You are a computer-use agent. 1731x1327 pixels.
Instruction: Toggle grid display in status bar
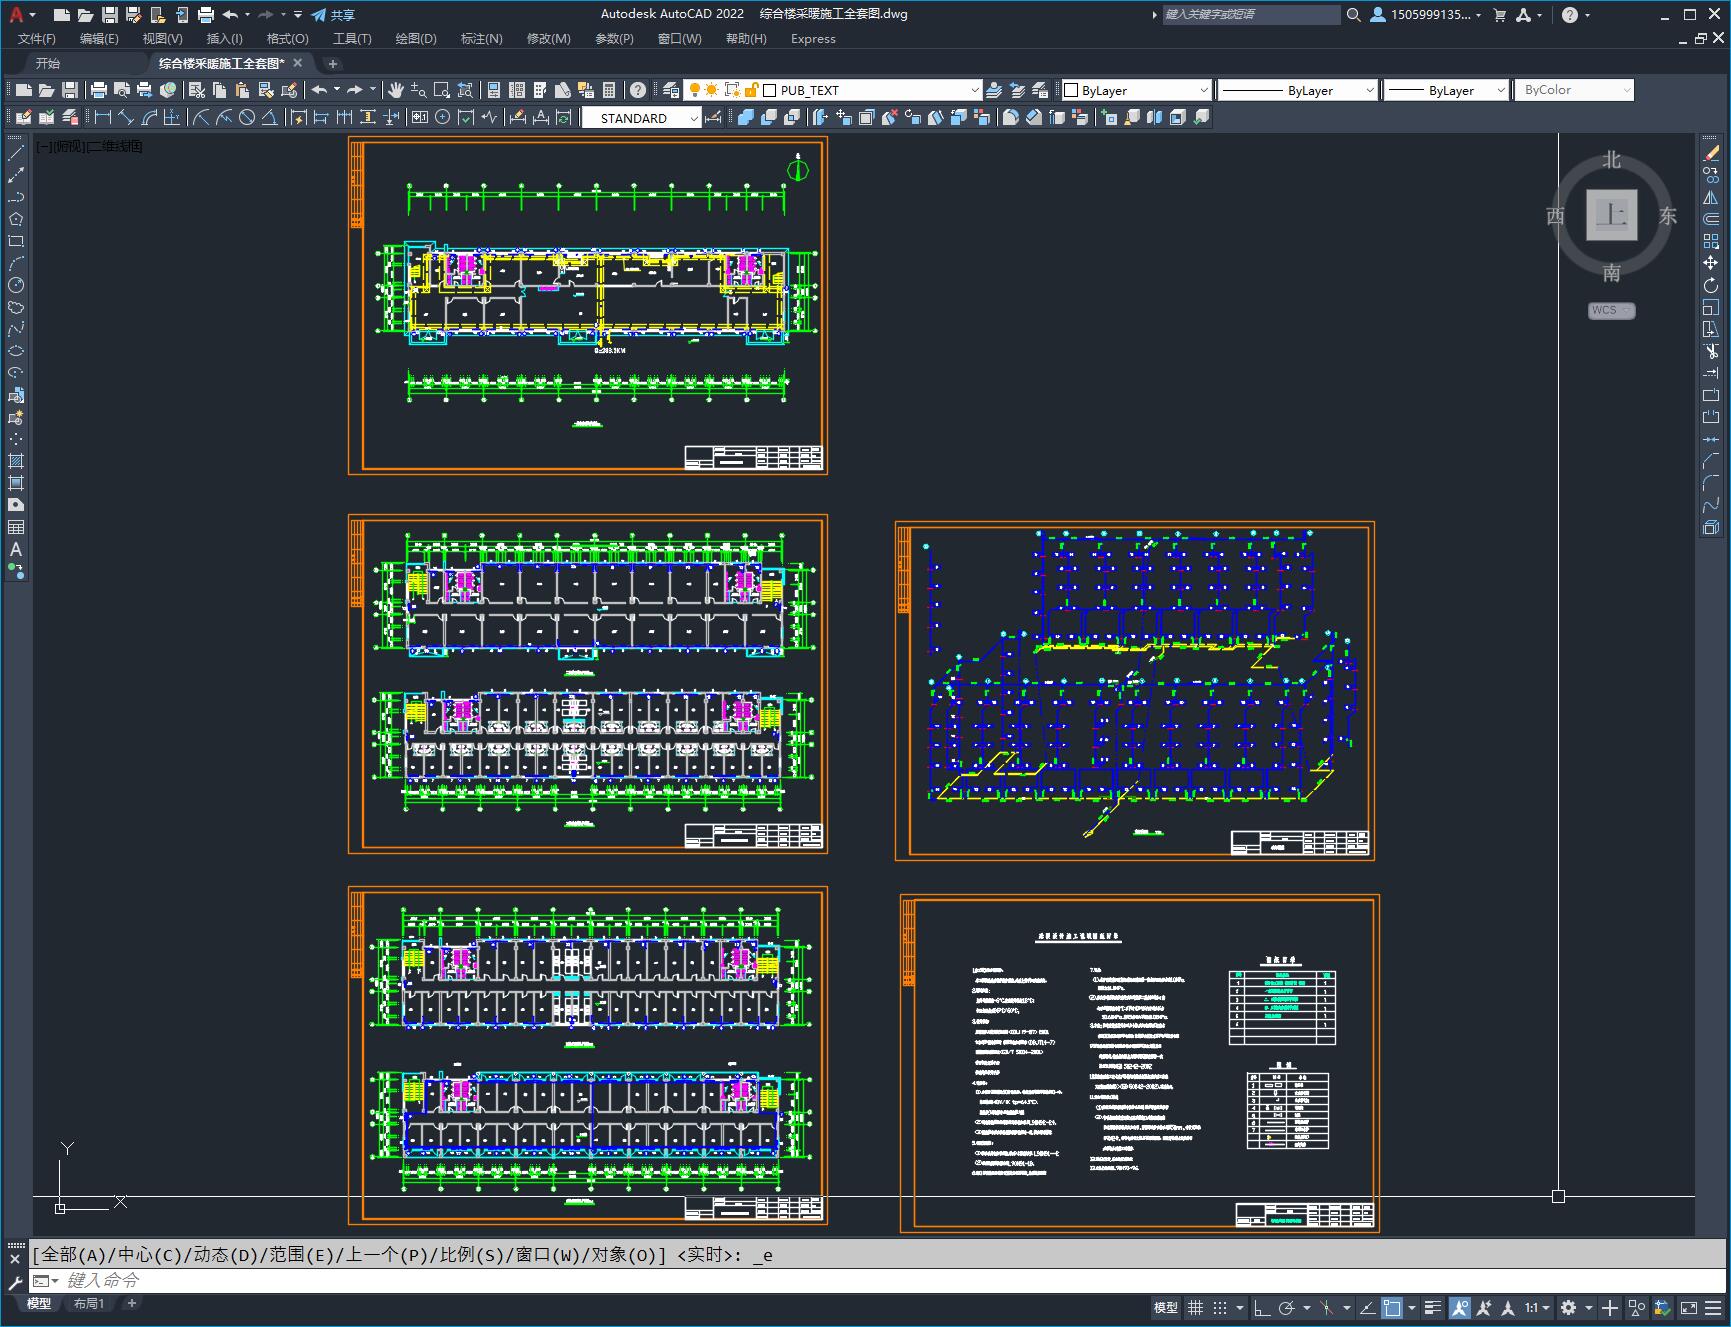[1195, 1308]
